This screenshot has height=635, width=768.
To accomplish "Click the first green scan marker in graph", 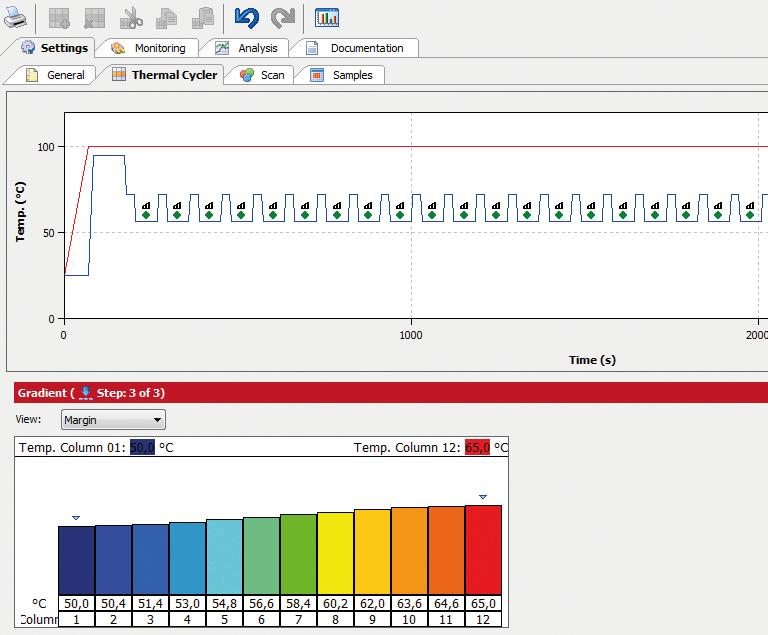I will 145,215.
